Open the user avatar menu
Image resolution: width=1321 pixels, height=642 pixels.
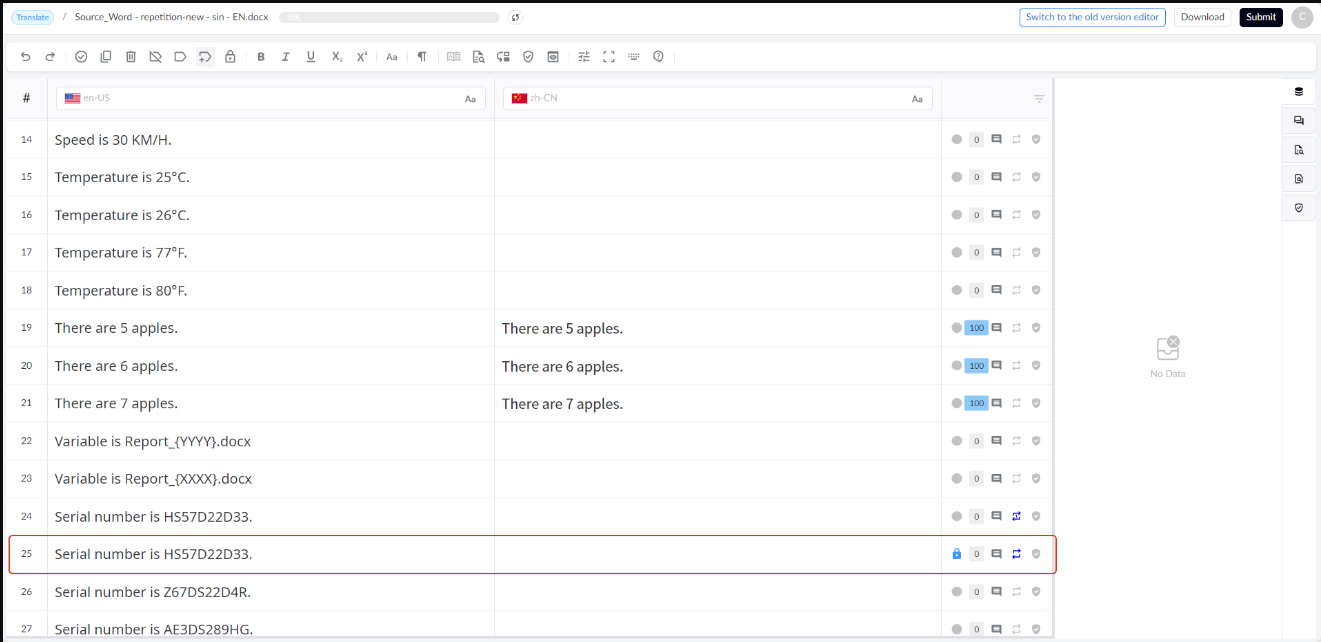(x=1302, y=17)
